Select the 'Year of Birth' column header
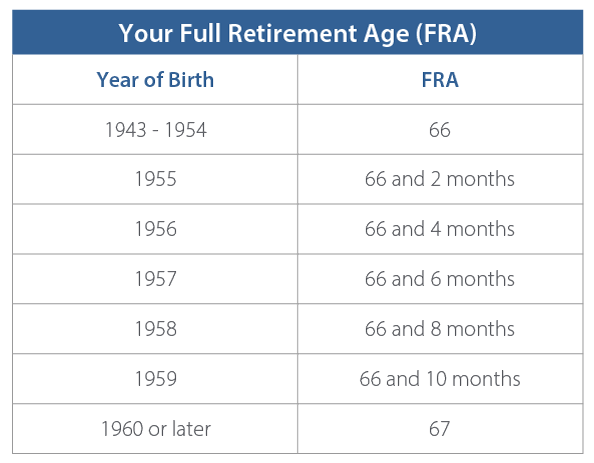Screen dimensions: 594x463 [155, 80]
